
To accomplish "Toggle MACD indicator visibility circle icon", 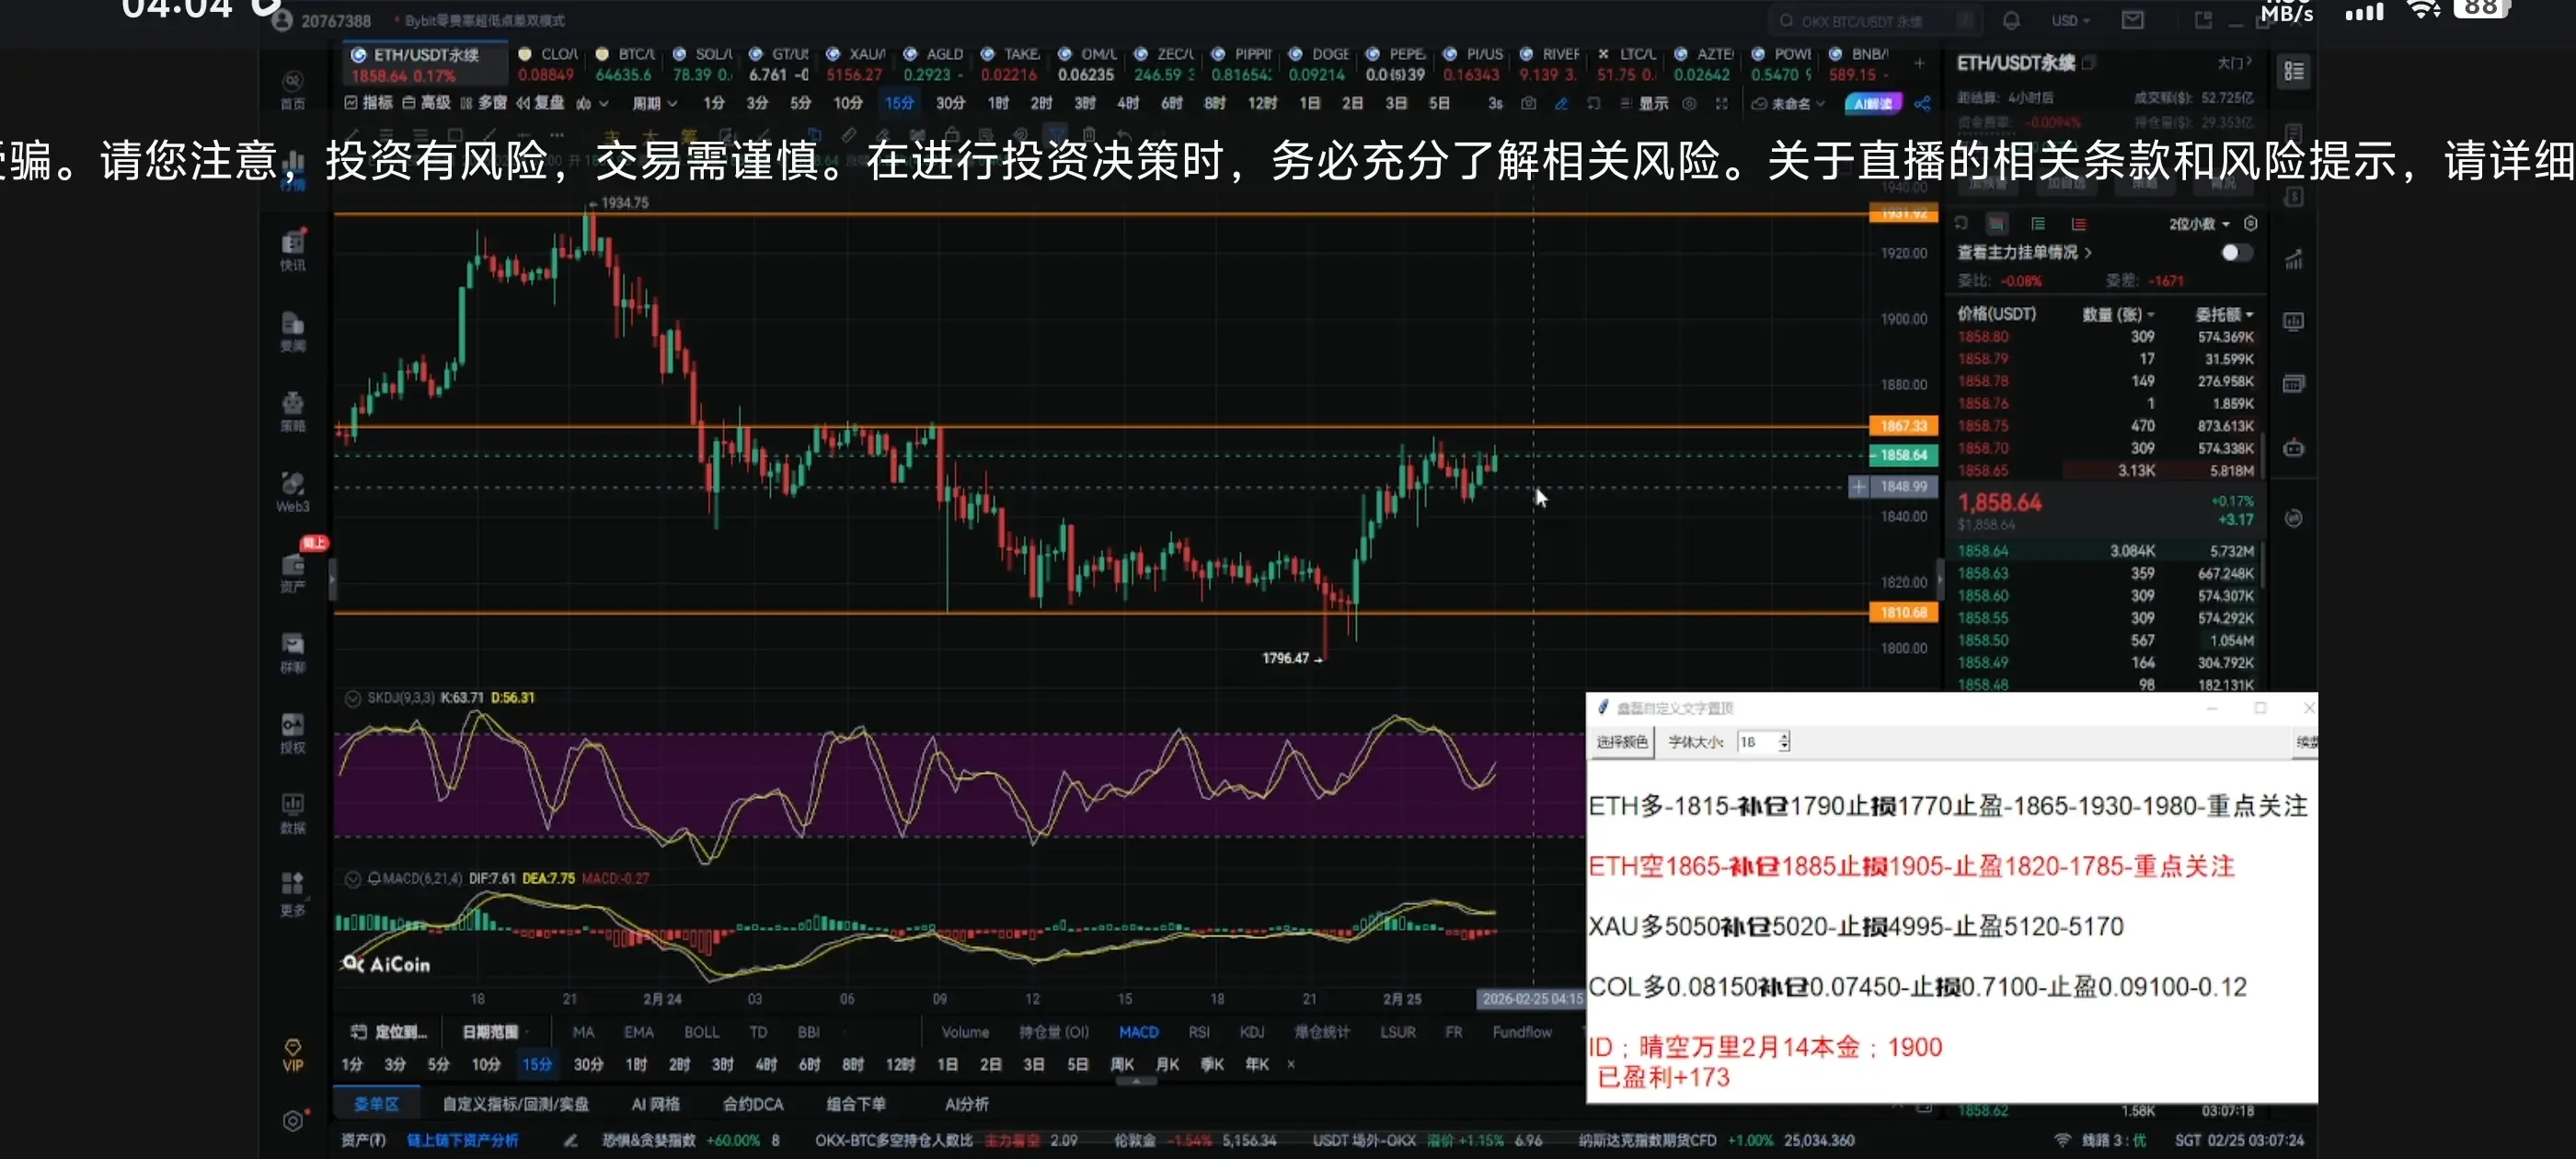I will 352,879.
